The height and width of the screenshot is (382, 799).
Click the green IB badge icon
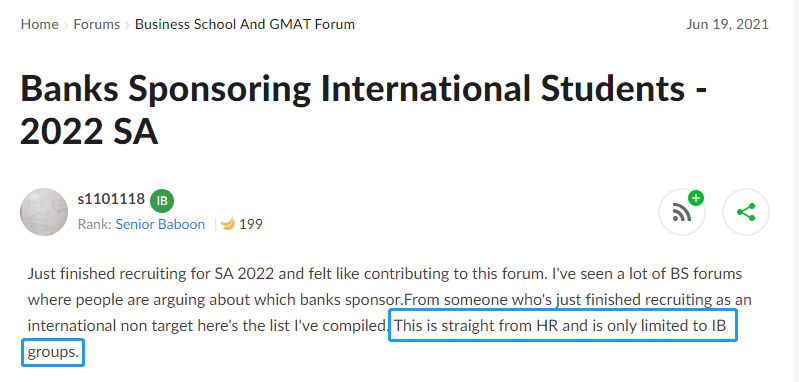click(x=162, y=200)
